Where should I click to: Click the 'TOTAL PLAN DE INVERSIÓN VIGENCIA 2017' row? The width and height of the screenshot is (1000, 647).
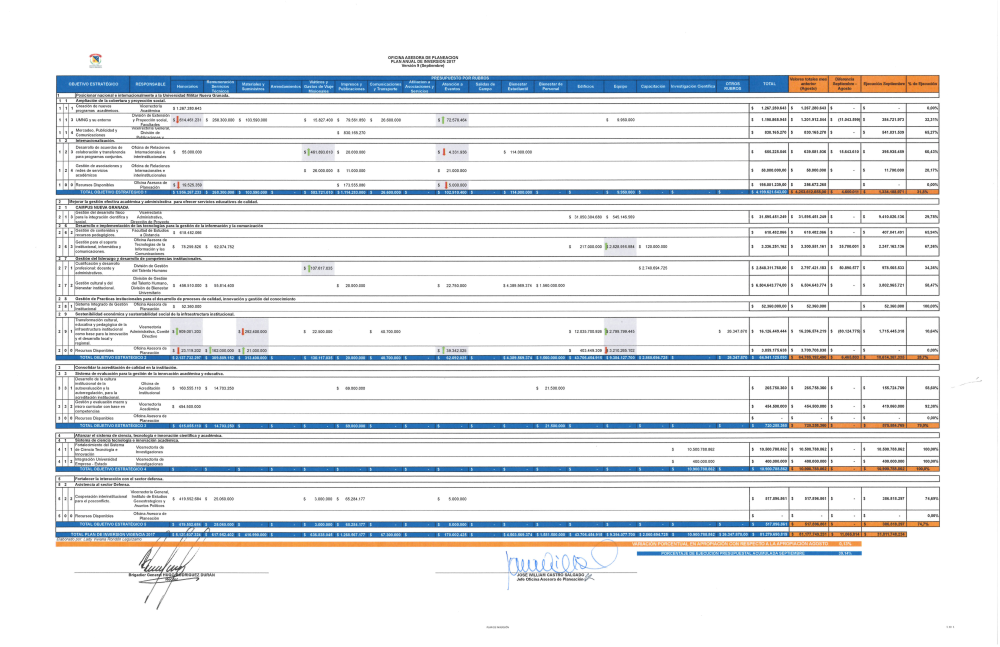click(x=482, y=534)
